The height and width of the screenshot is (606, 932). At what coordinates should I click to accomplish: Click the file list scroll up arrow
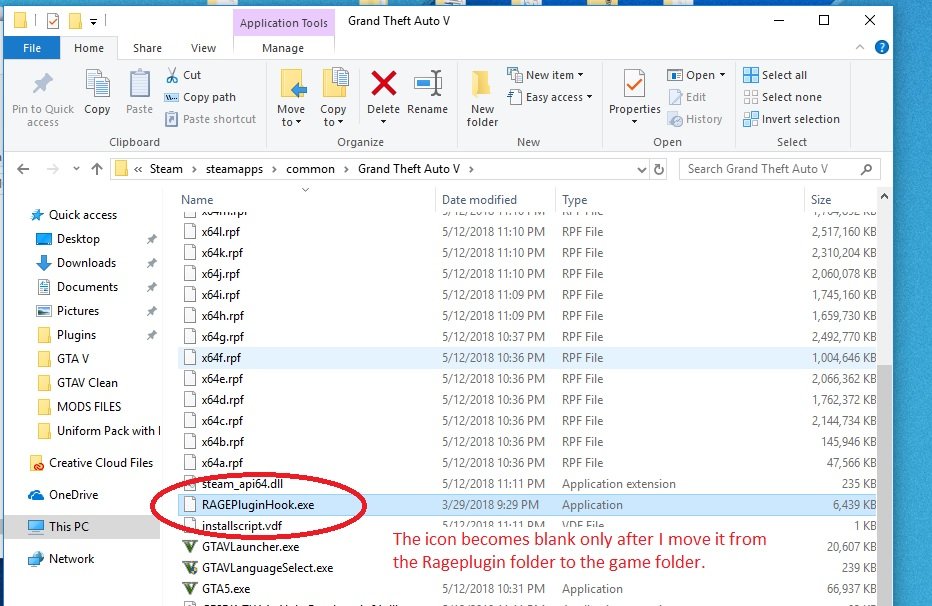click(884, 197)
